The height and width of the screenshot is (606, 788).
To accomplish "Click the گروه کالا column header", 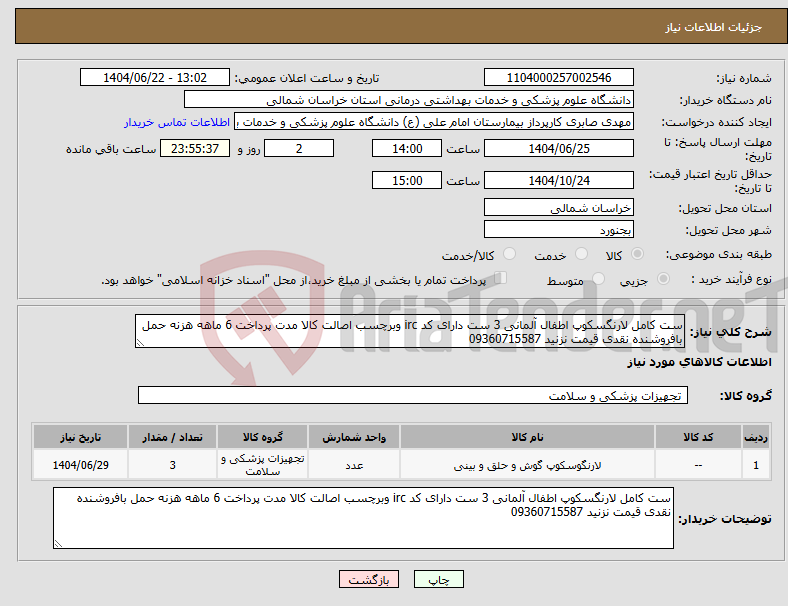I will (x=262, y=437).
